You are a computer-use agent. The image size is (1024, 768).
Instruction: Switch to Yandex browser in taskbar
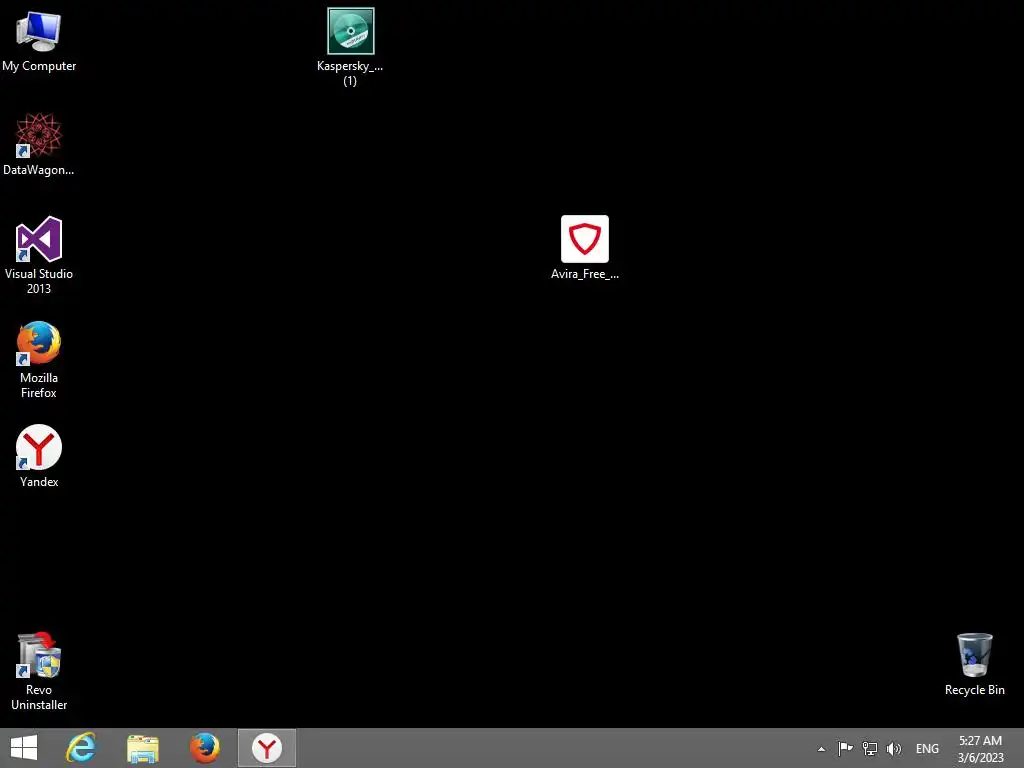(266, 748)
